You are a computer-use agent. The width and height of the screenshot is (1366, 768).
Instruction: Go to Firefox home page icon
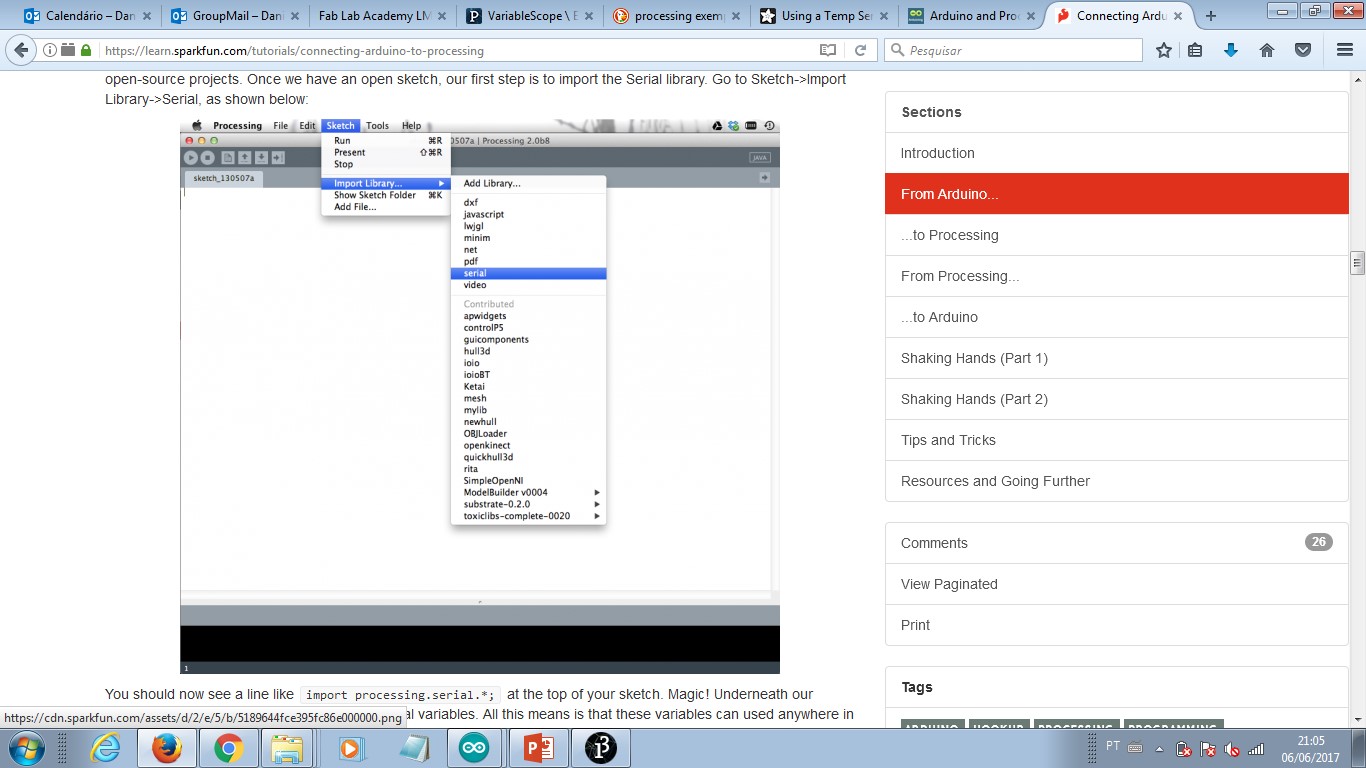tap(1266, 50)
